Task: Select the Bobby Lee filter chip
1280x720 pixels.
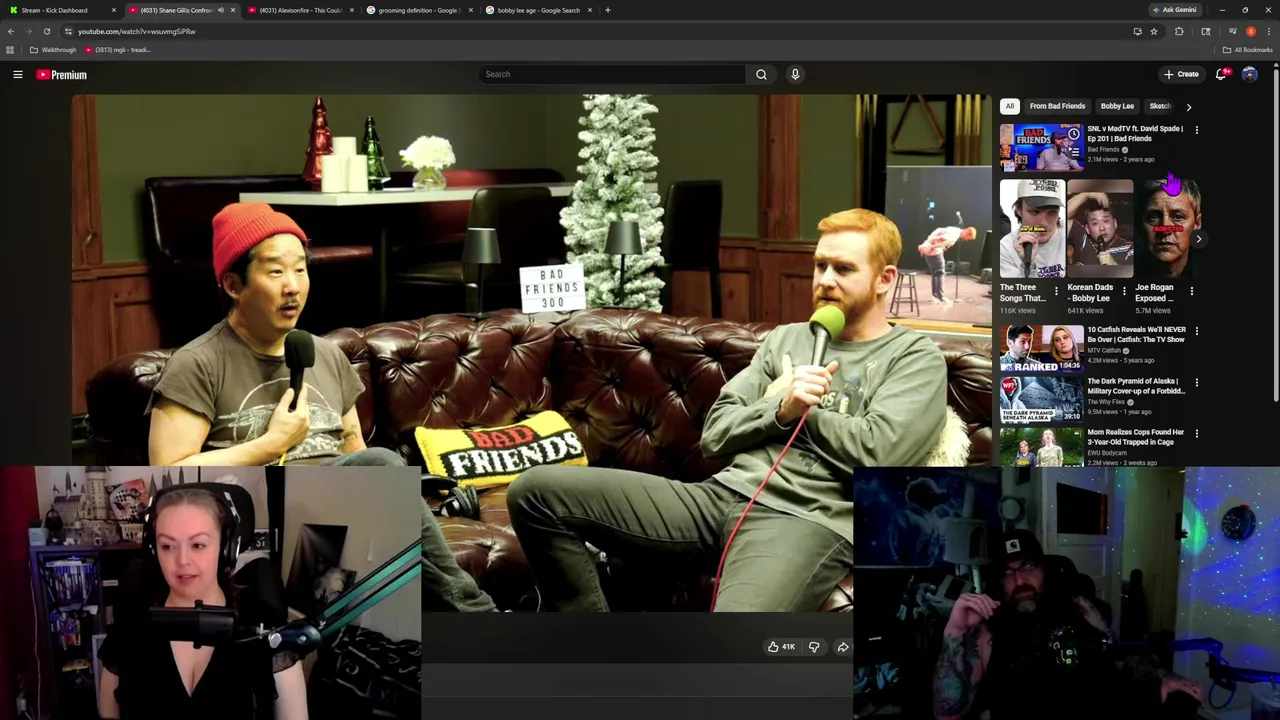Action: tap(1117, 106)
